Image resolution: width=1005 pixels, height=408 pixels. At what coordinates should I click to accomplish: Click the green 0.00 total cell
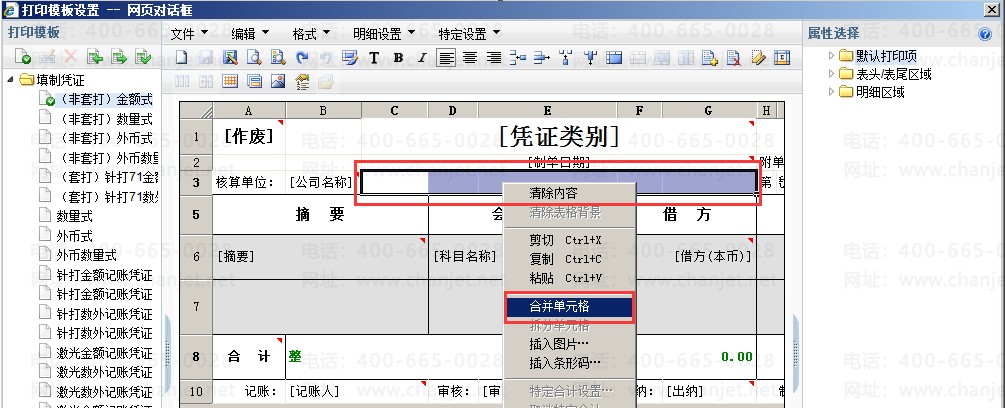[736, 357]
